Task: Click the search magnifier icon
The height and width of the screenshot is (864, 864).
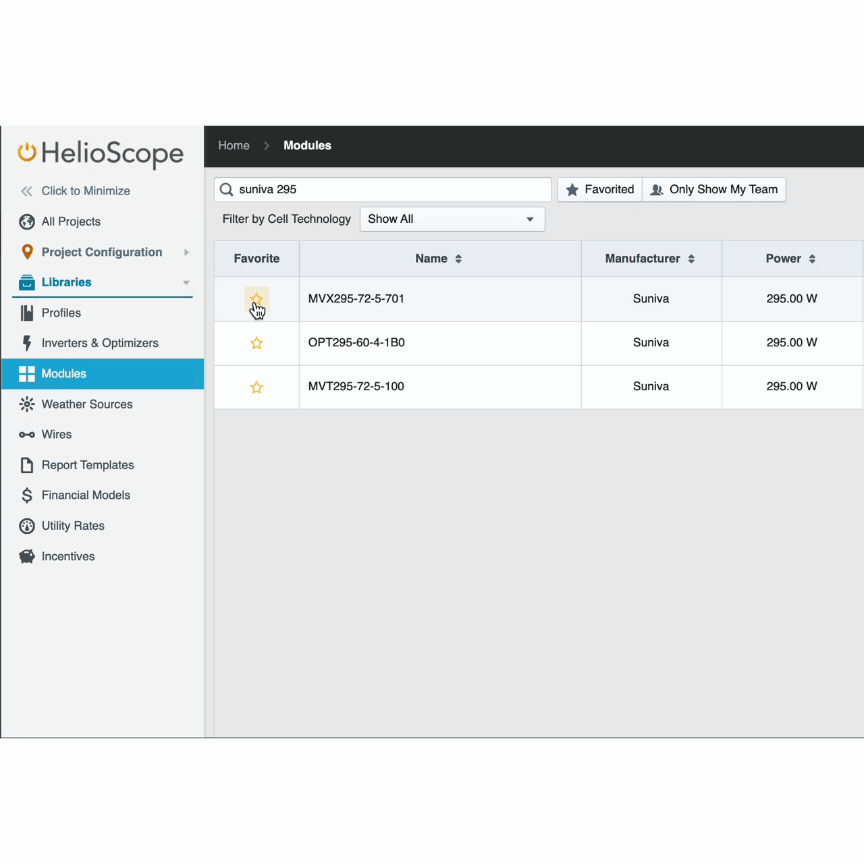Action: pos(226,190)
